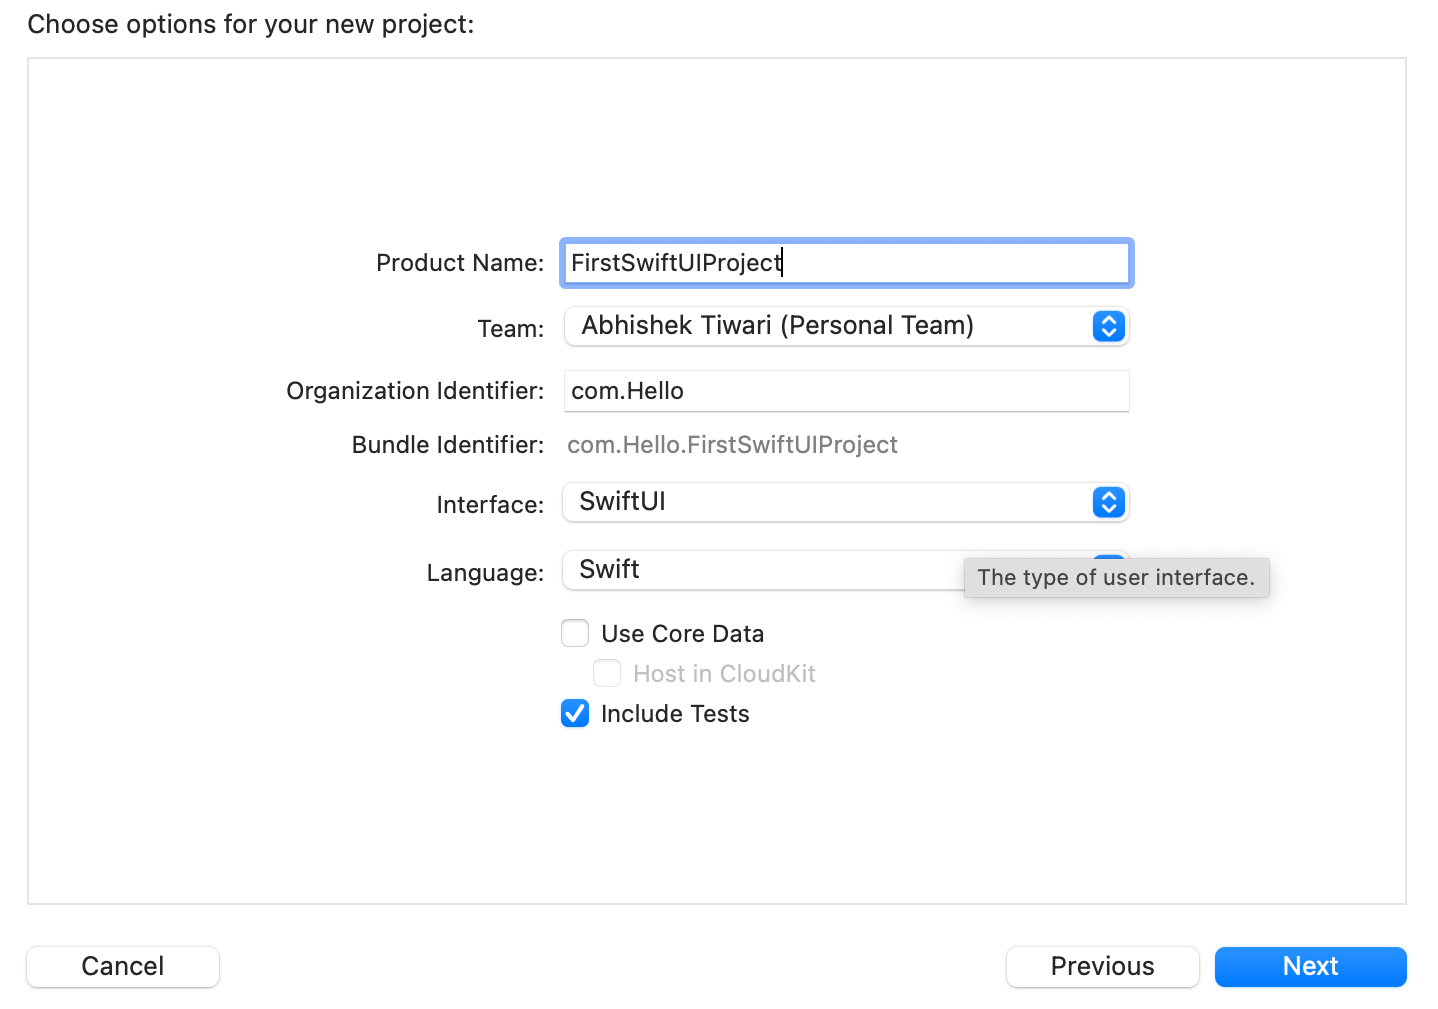Uncheck the Include Tests checkbox
Viewport: 1438px width, 1009px height.
pyautogui.click(x=575, y=714)
